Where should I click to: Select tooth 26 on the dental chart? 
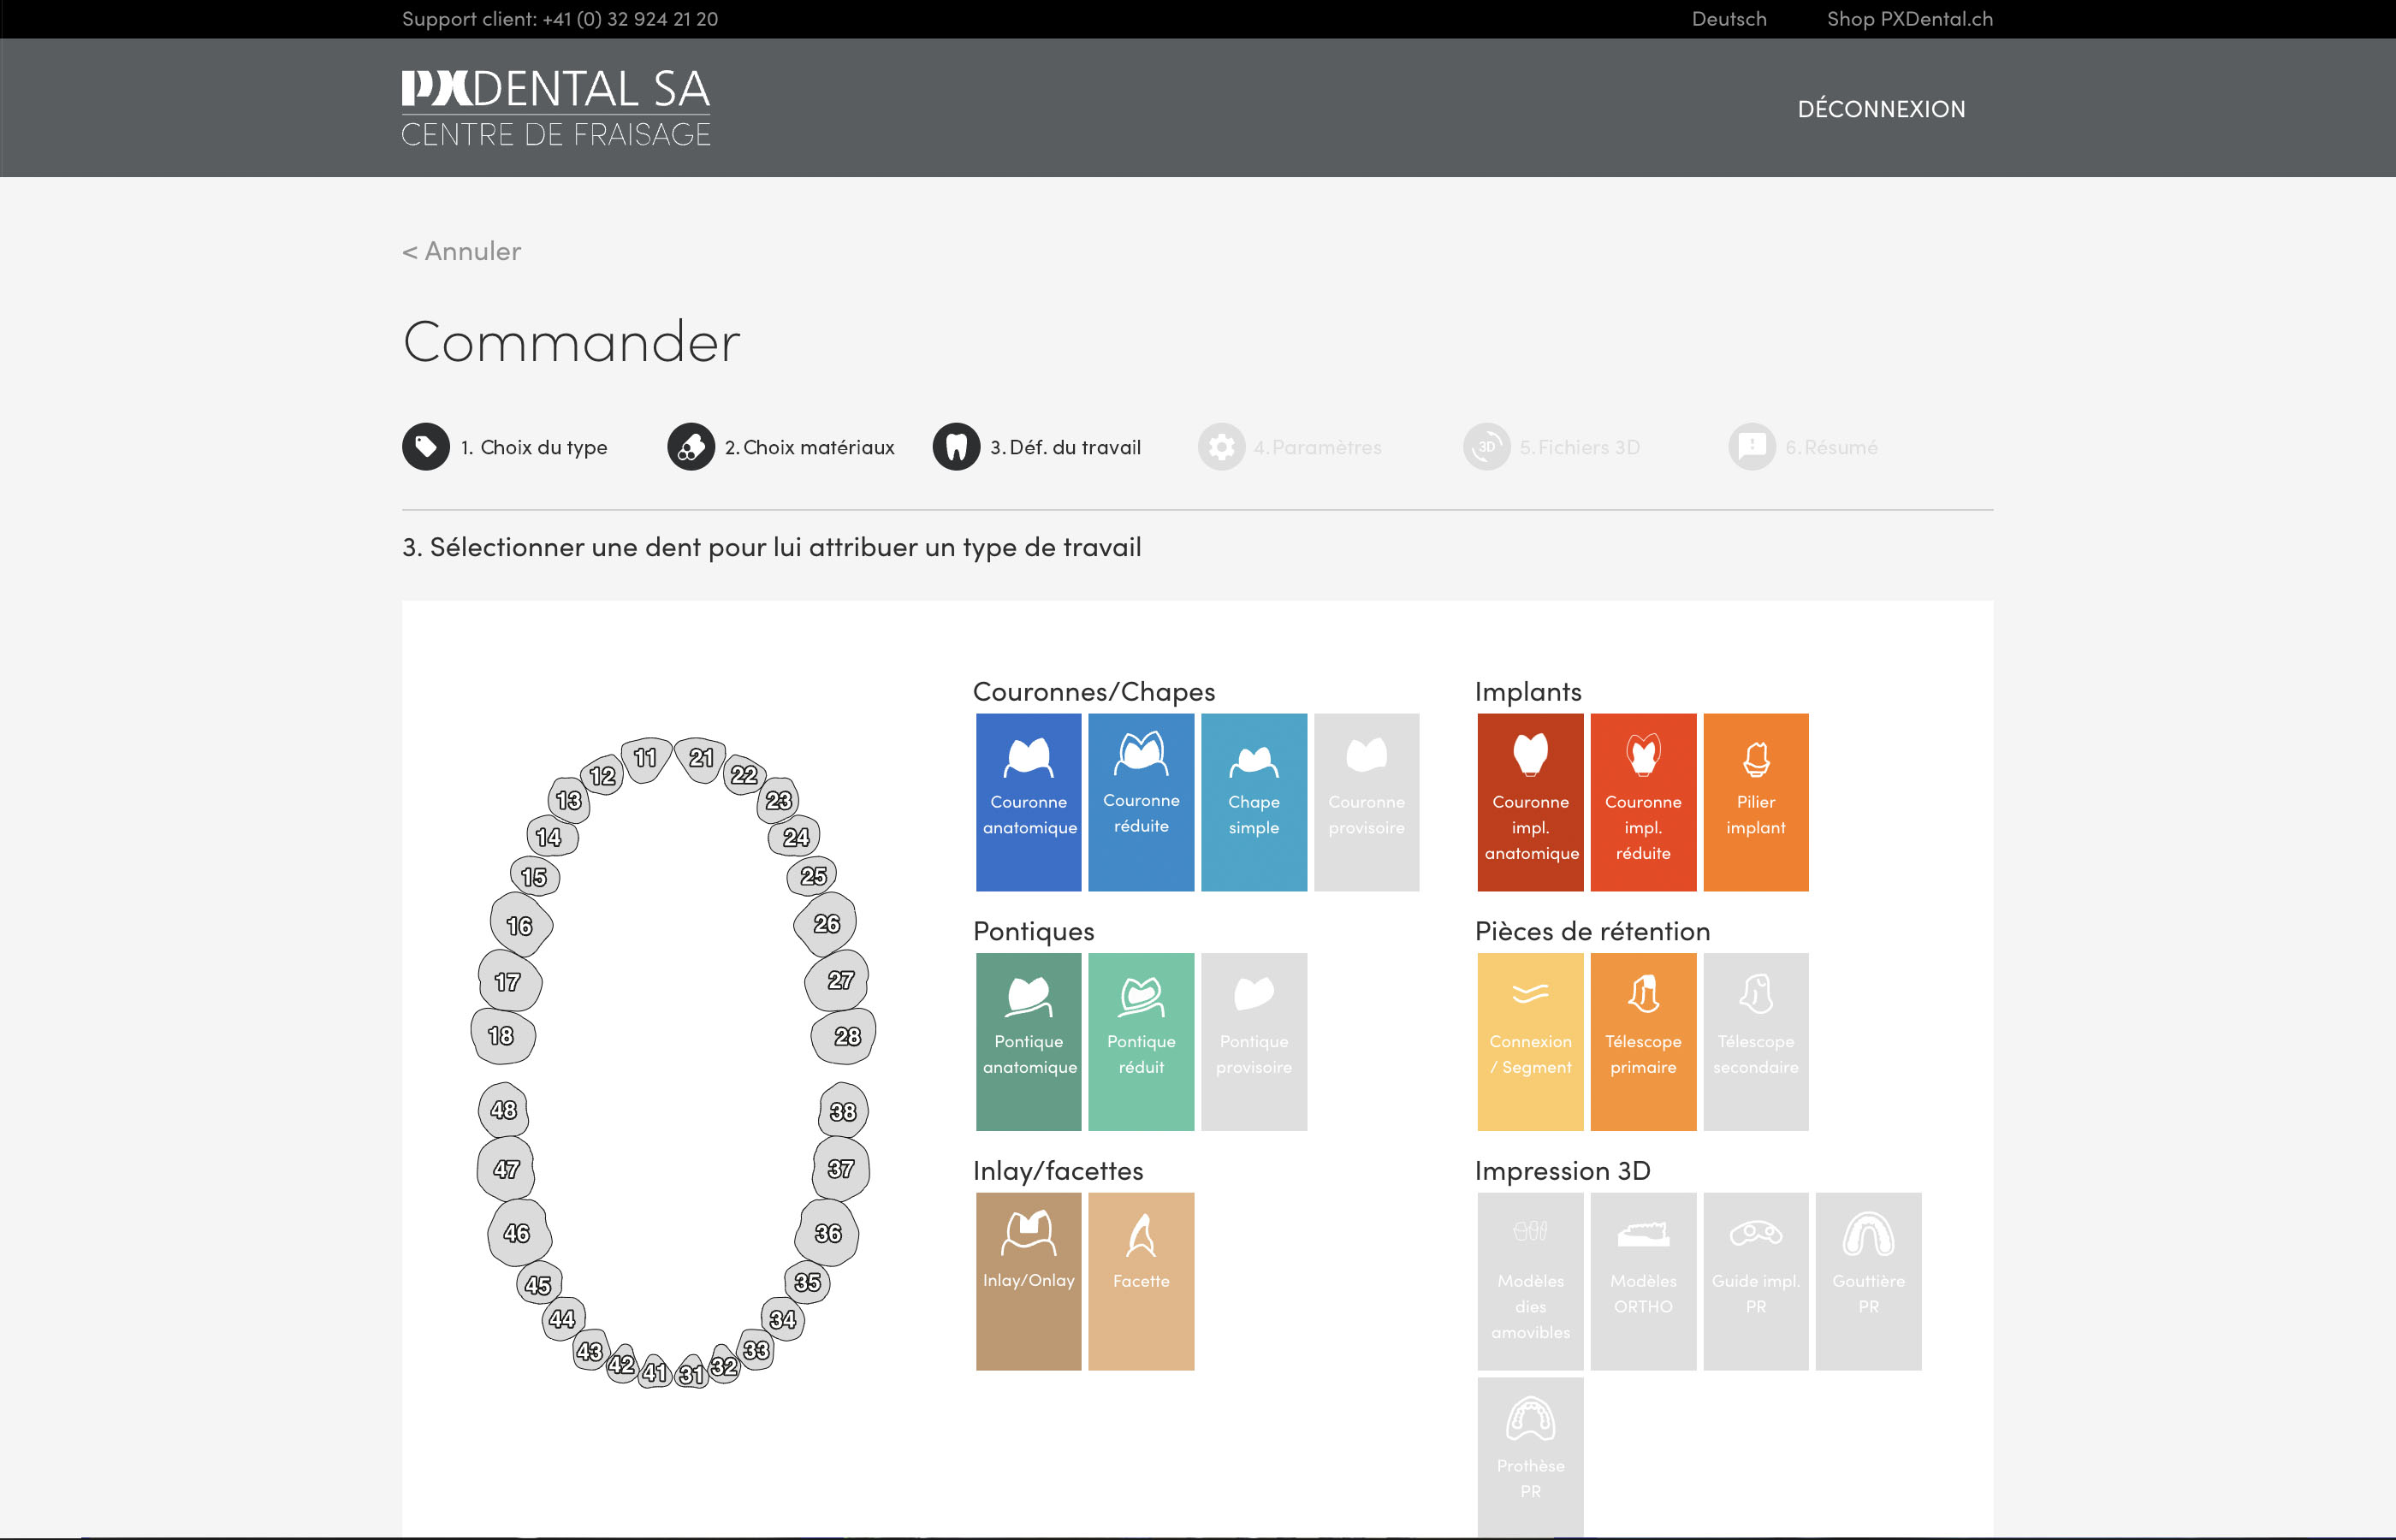click(826, 924)
